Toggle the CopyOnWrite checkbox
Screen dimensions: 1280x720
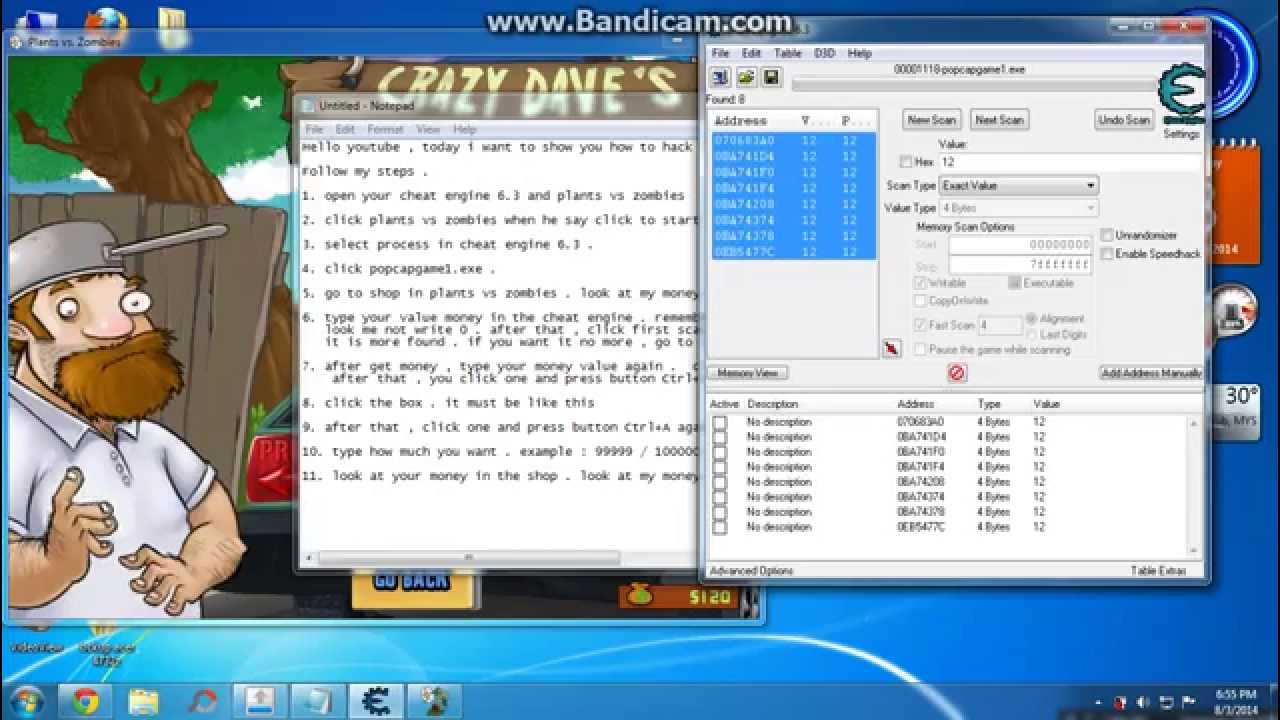(920, 301)
